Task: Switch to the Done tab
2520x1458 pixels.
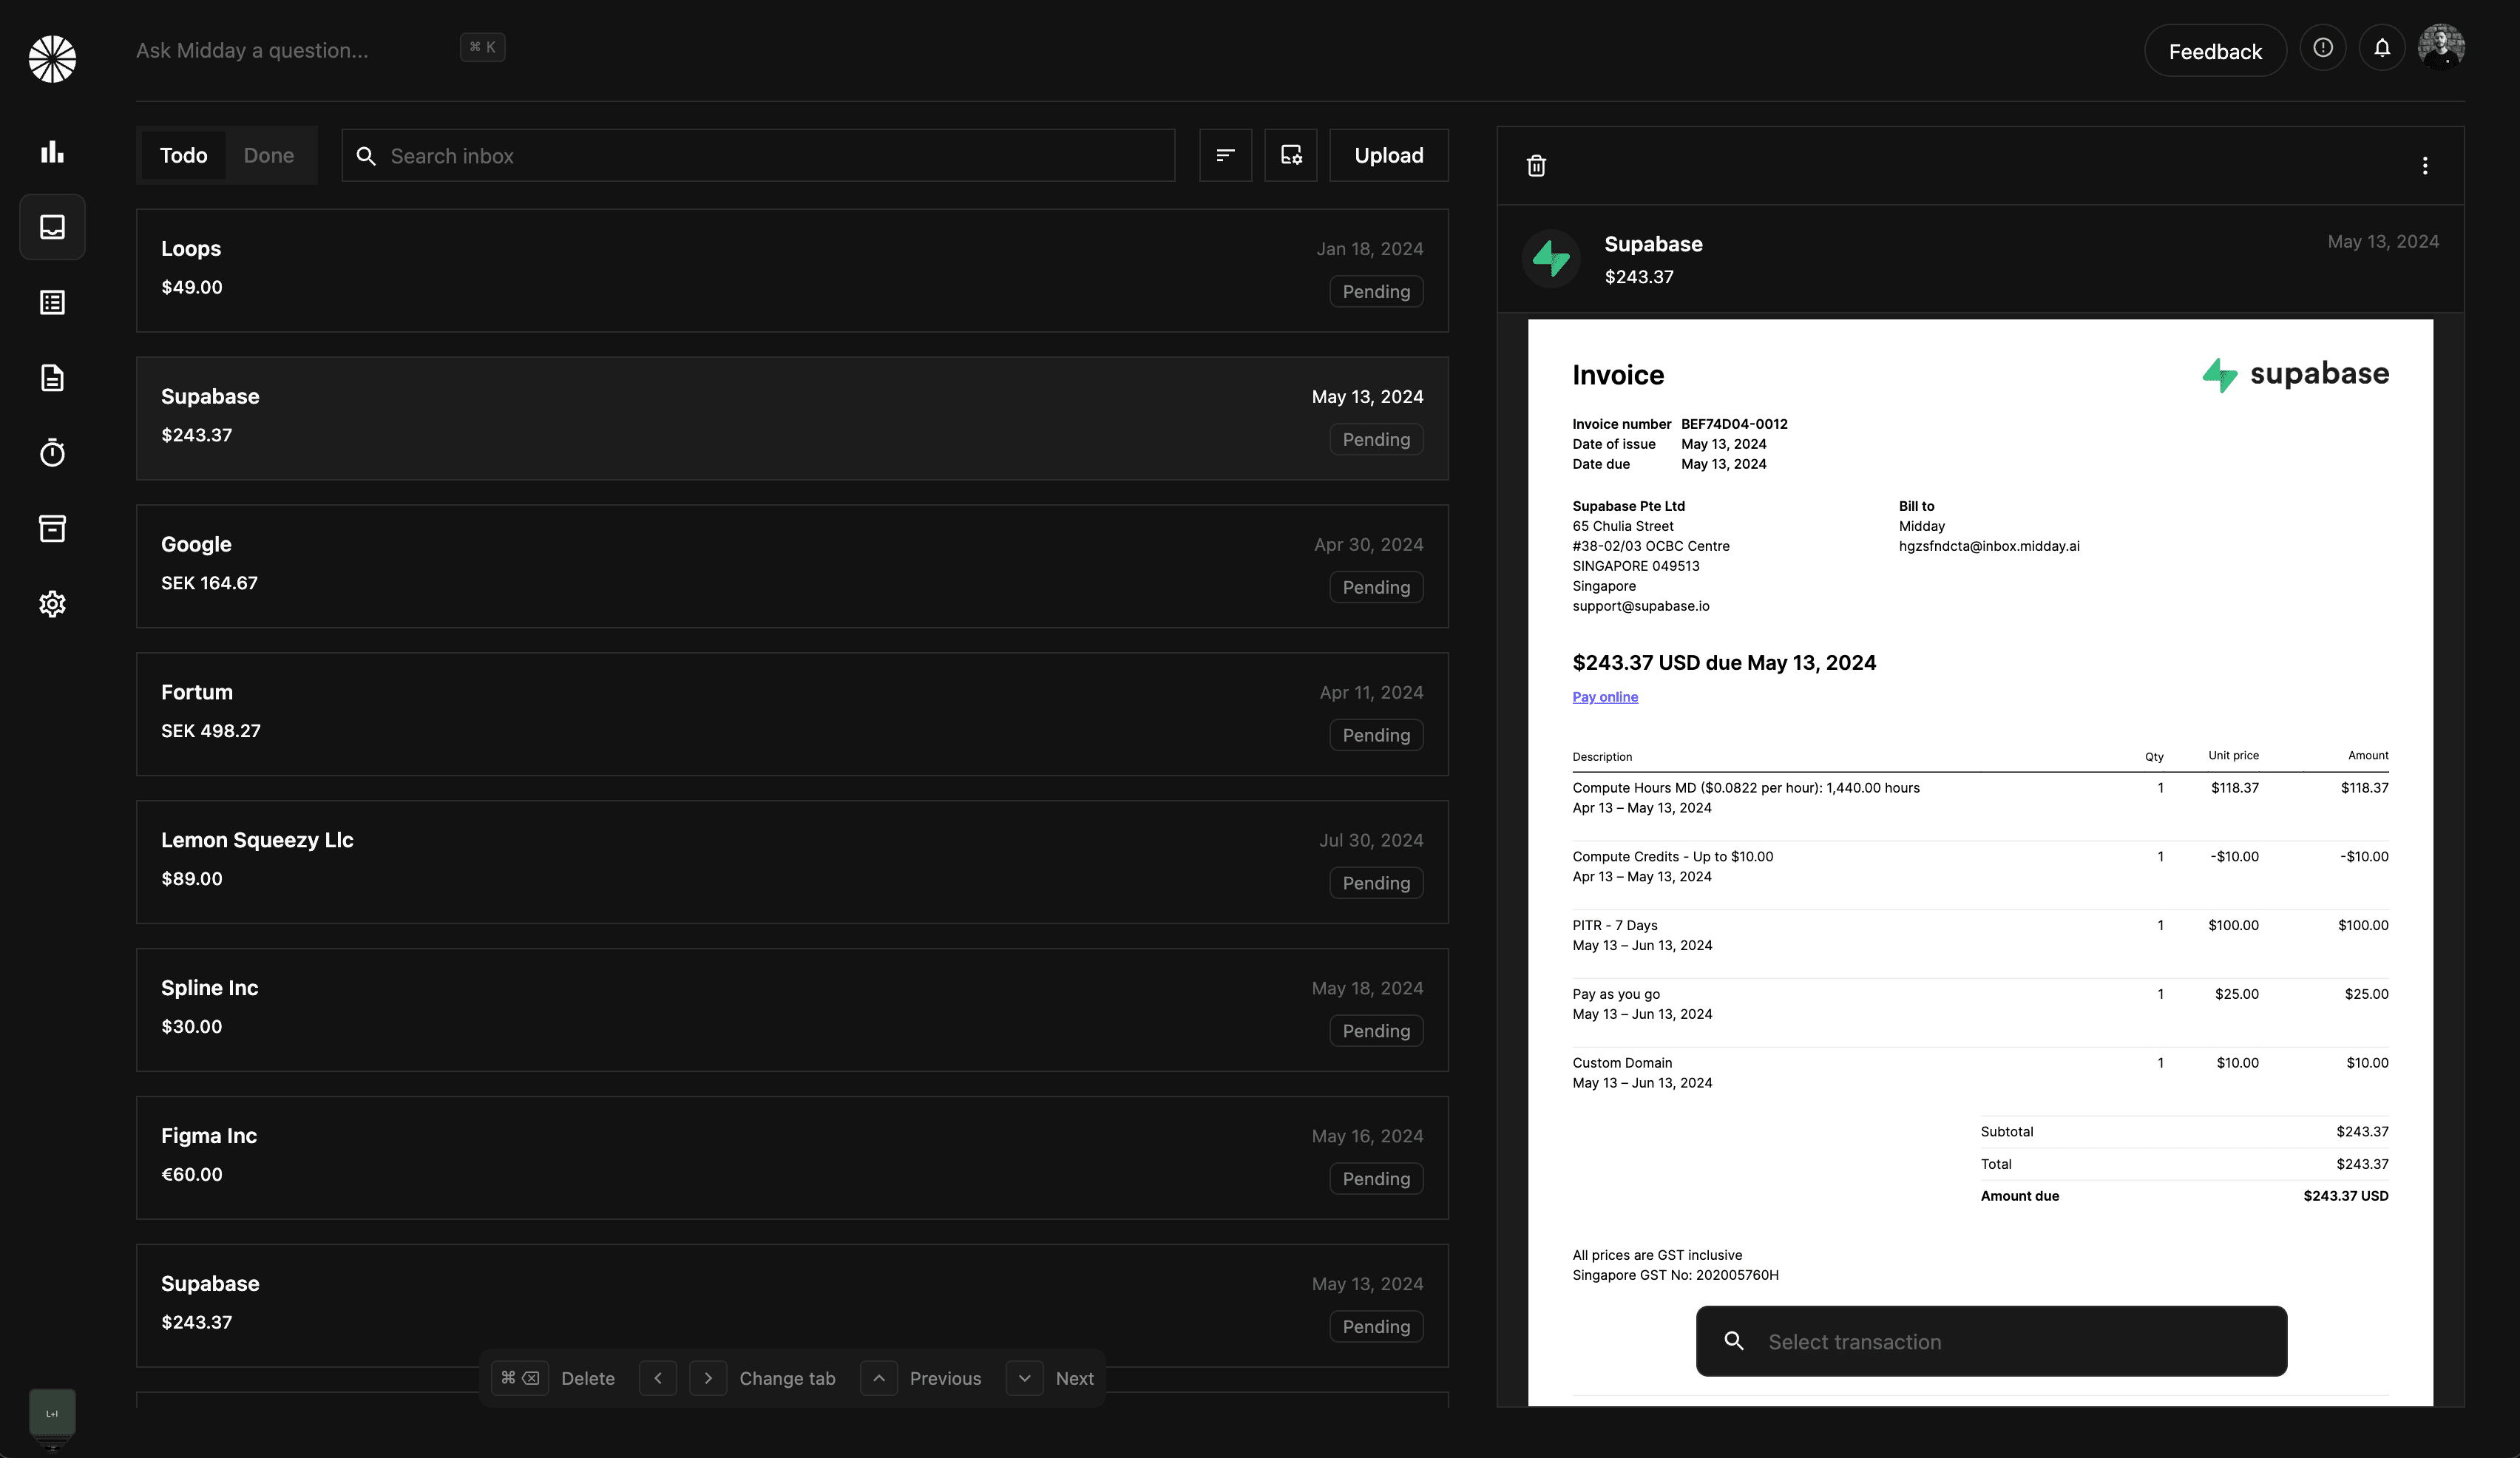Action: click(268, 155)
